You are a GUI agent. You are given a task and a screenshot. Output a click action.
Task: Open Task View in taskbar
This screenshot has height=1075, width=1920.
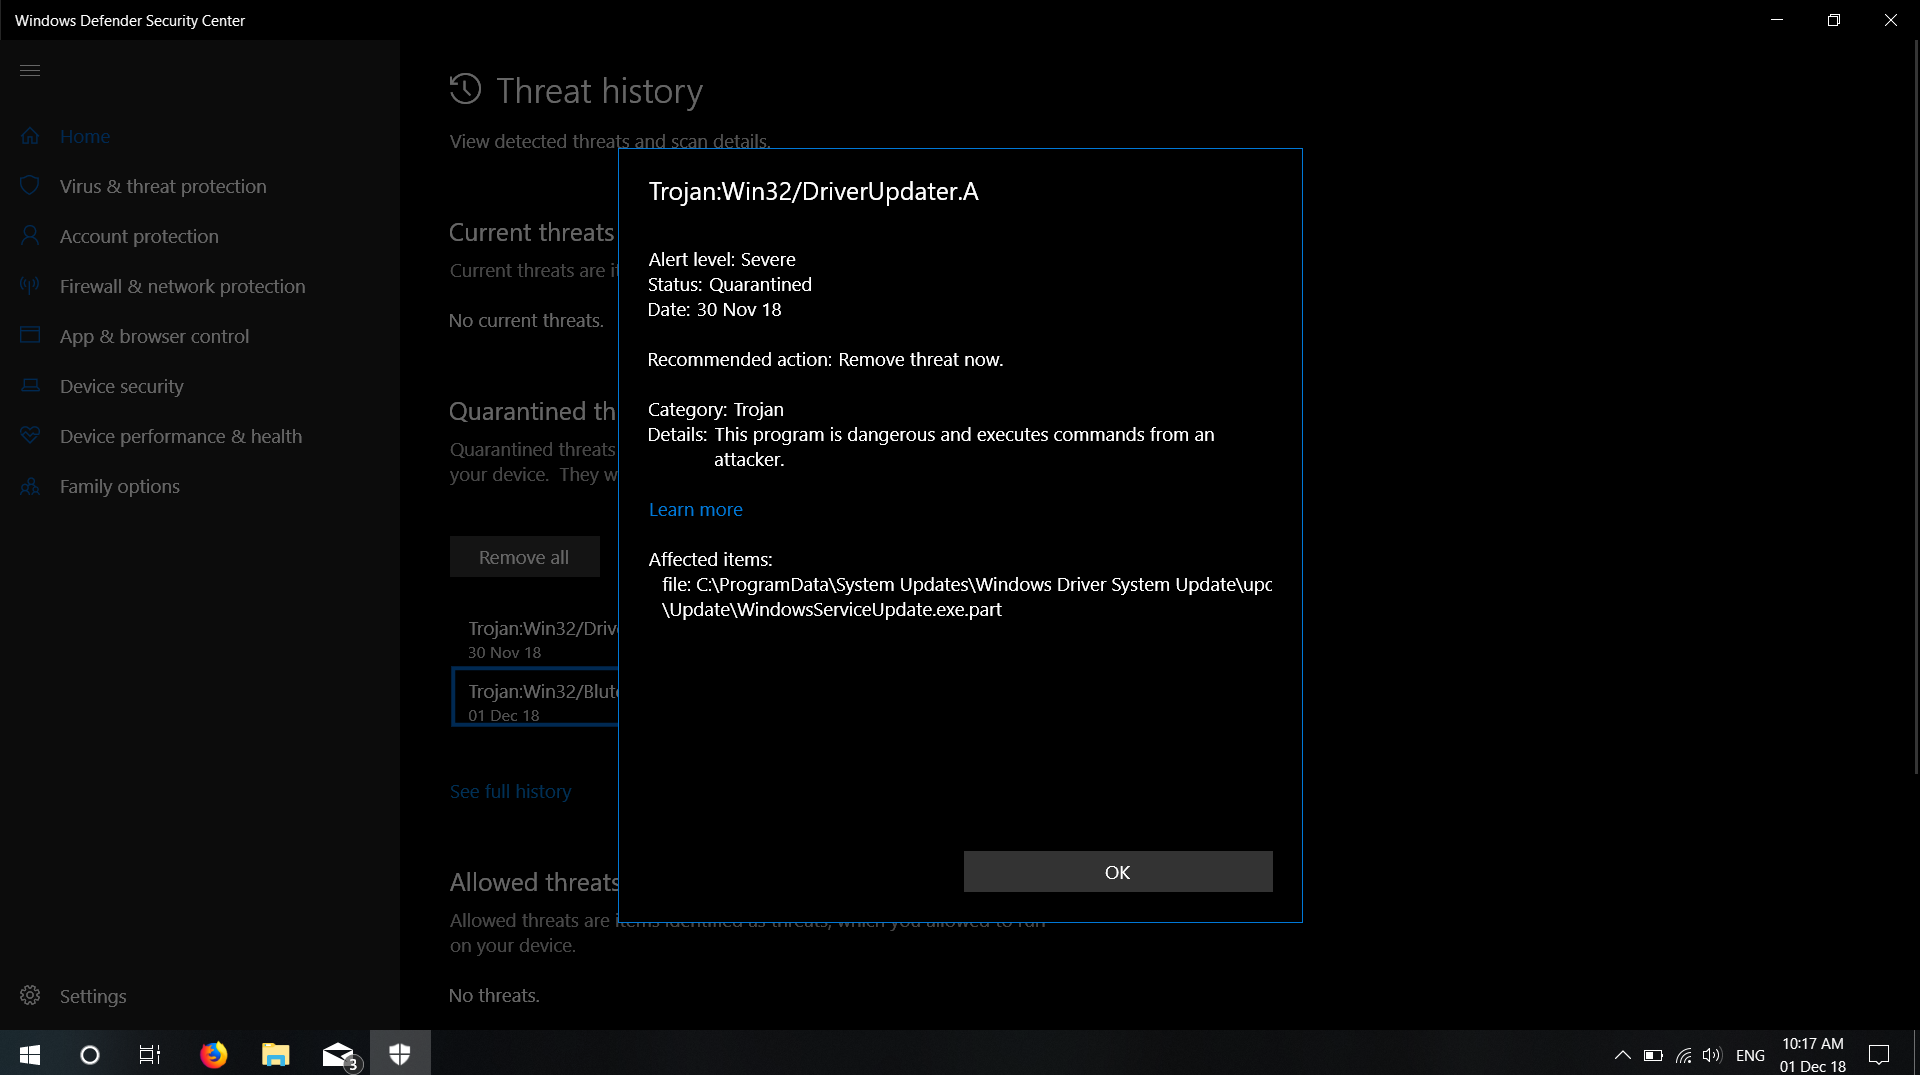(x=150, y=1054)
